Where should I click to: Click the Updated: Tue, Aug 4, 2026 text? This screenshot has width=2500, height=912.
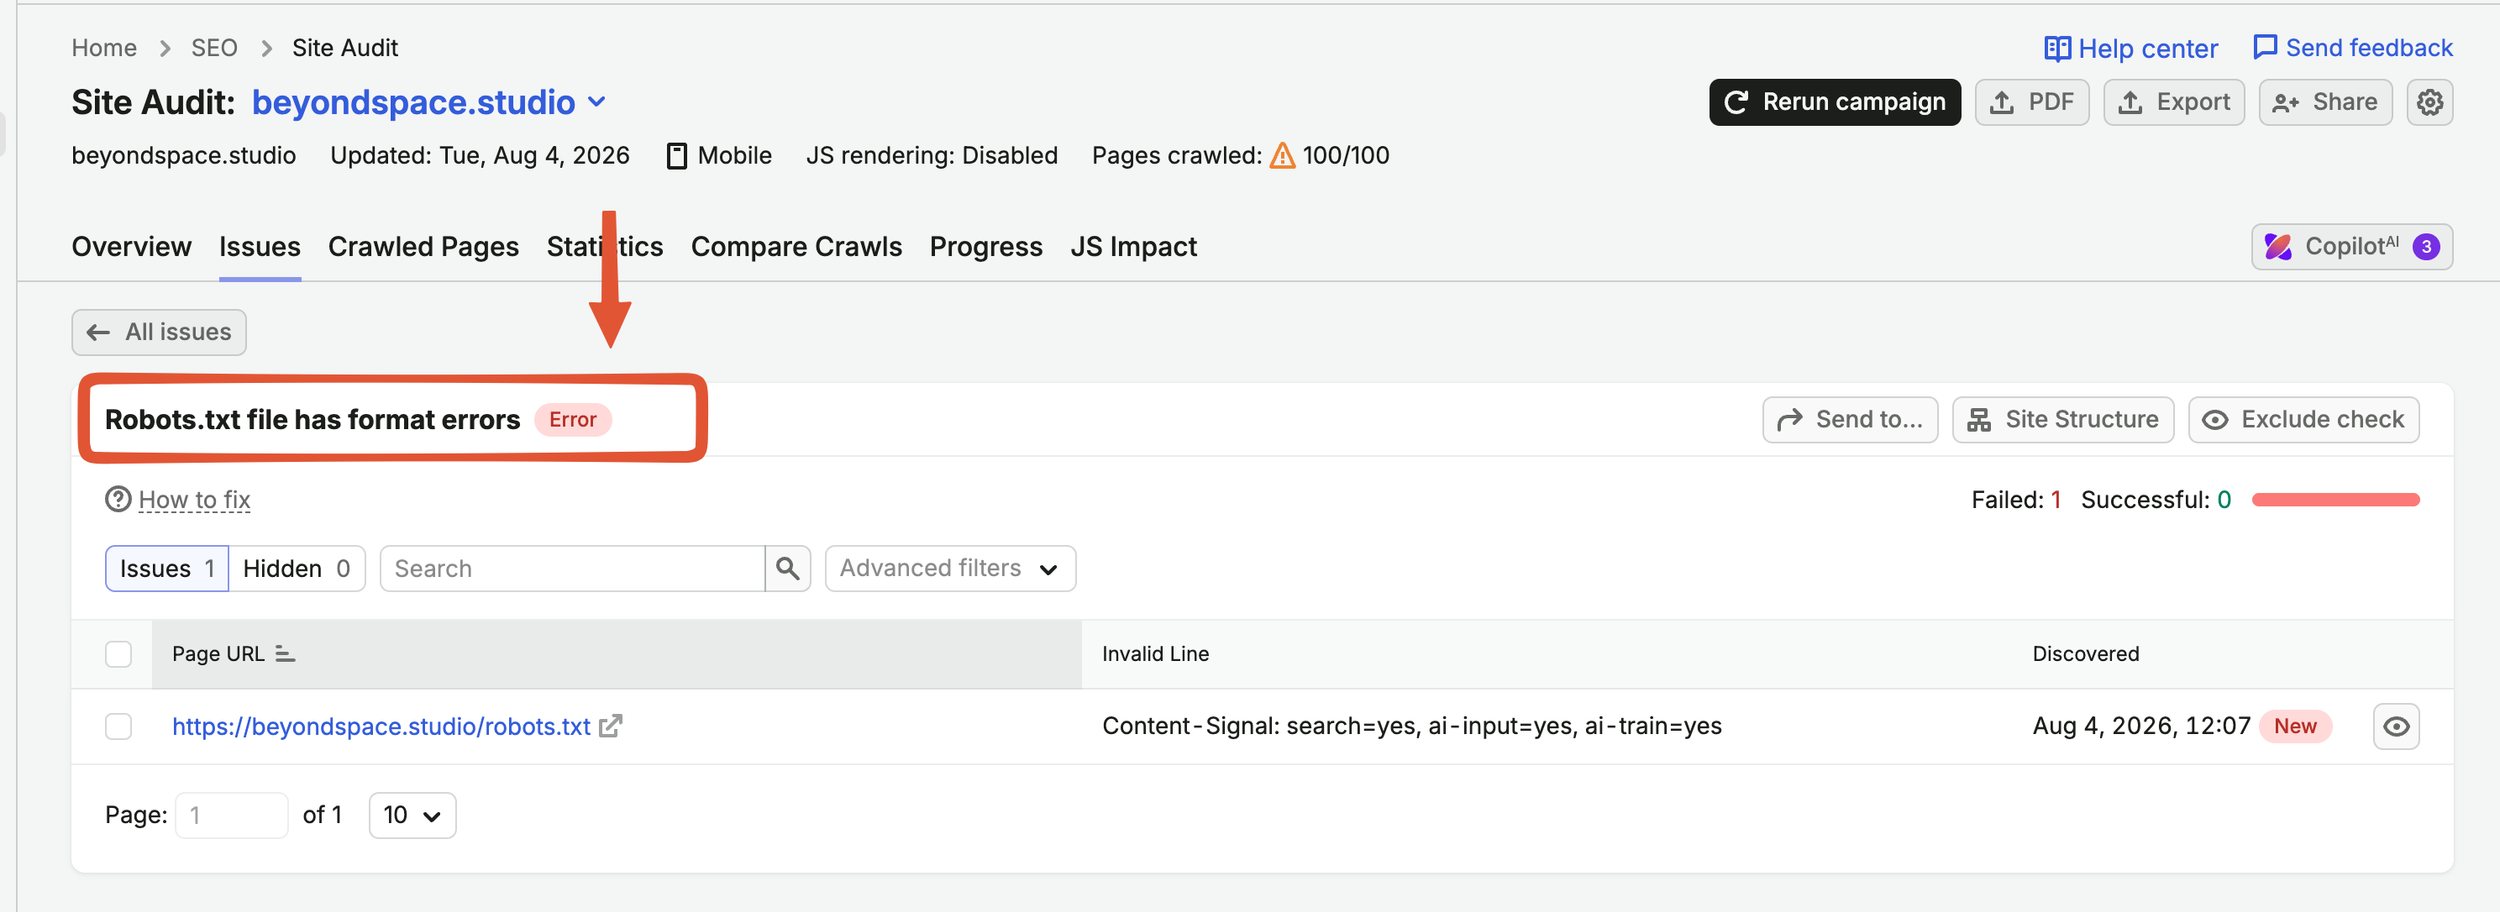480,156
